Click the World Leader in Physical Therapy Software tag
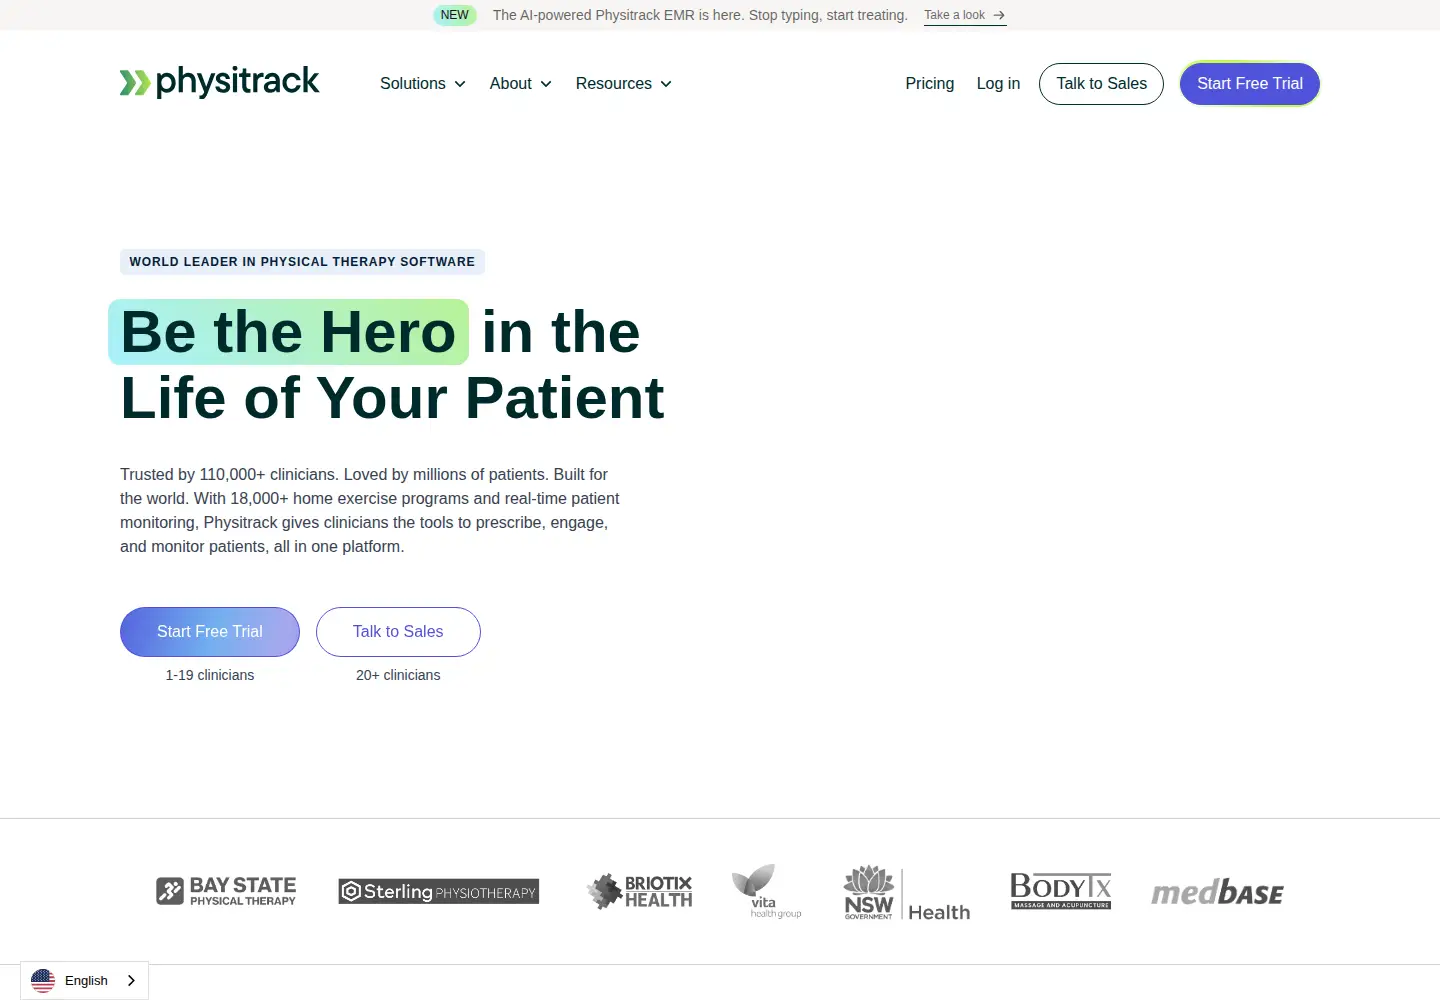The width and height of the screenshot is (1440, 1000). pos(302,262)
